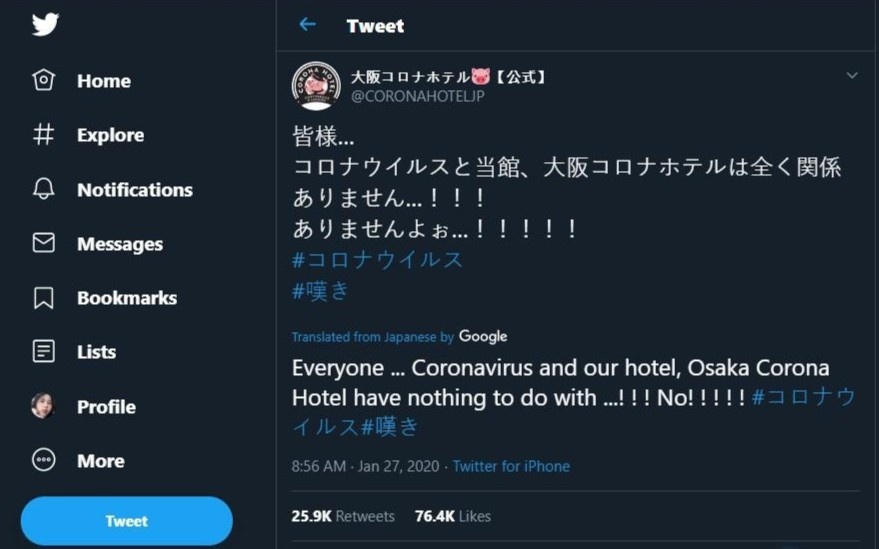Click the Home house icon
The height and width of the screenshot is (549, 879).
(x=44, y=80)
